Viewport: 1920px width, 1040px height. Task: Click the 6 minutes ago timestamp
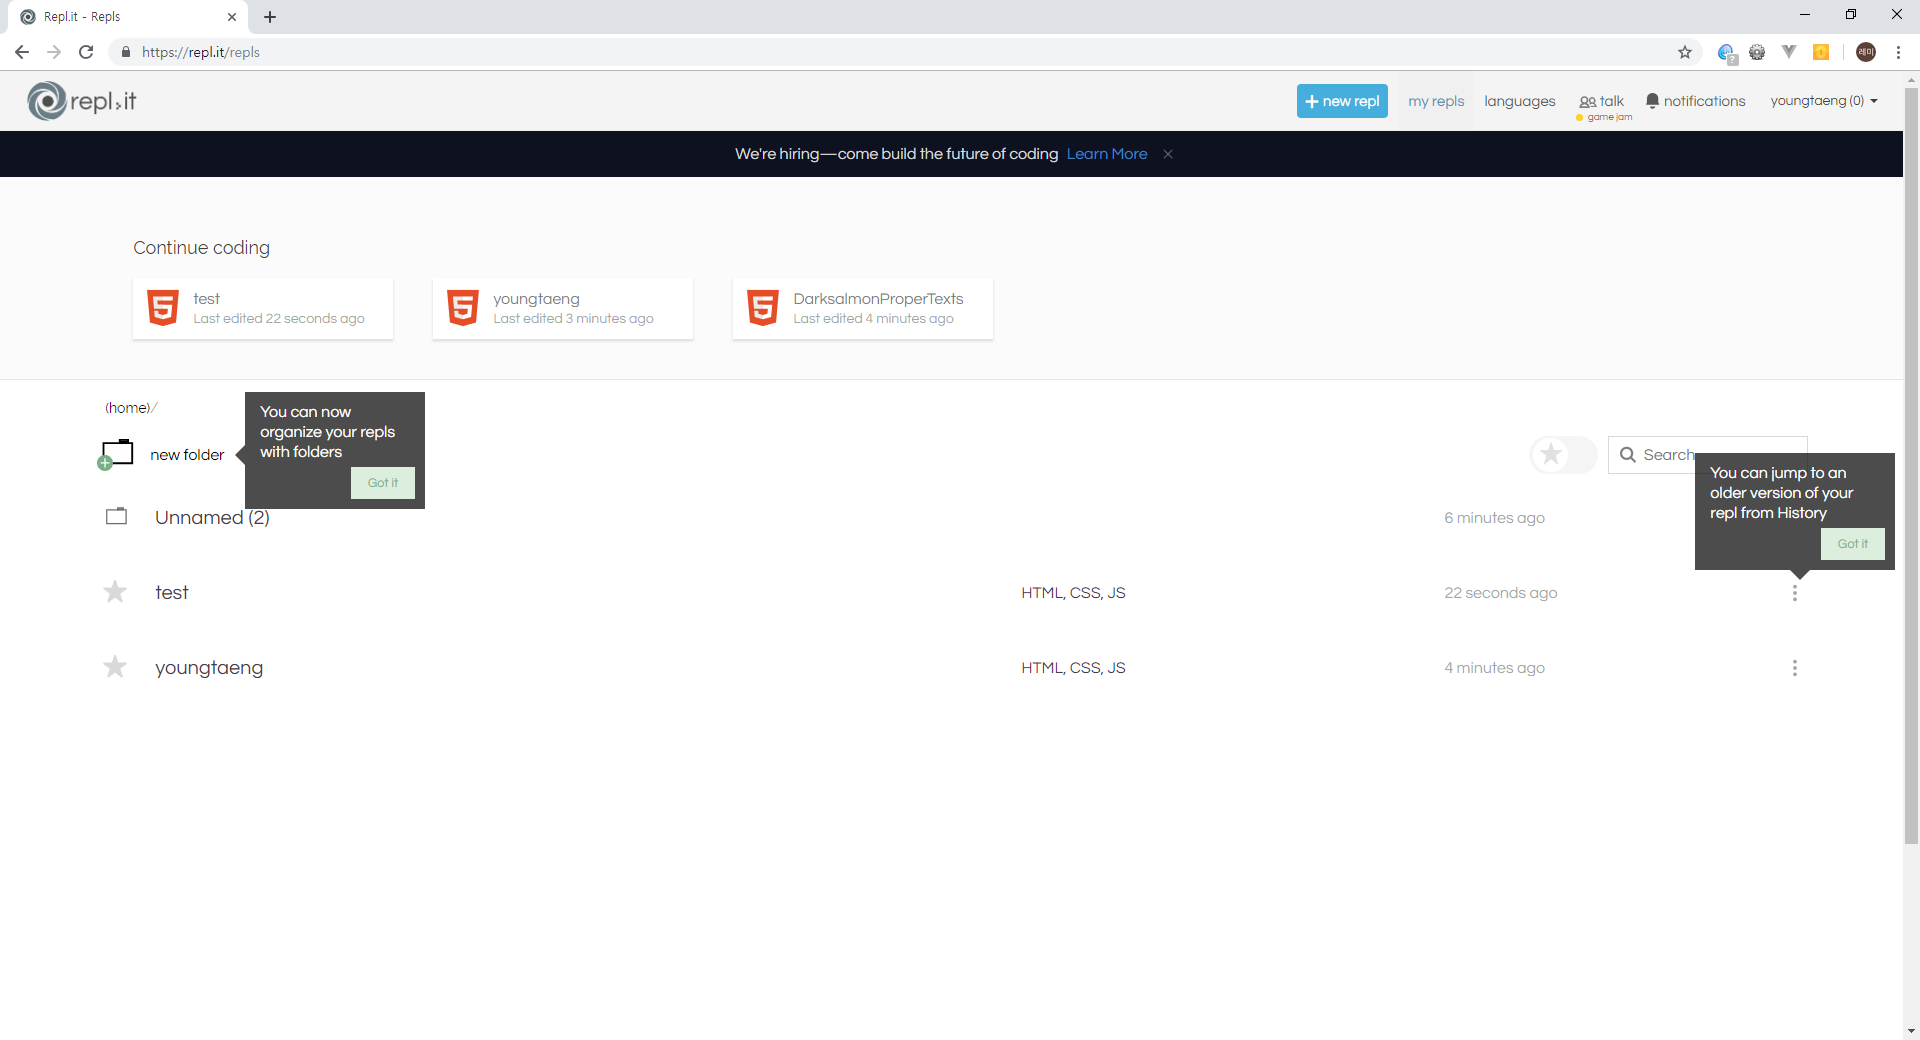coord(1494,518)
